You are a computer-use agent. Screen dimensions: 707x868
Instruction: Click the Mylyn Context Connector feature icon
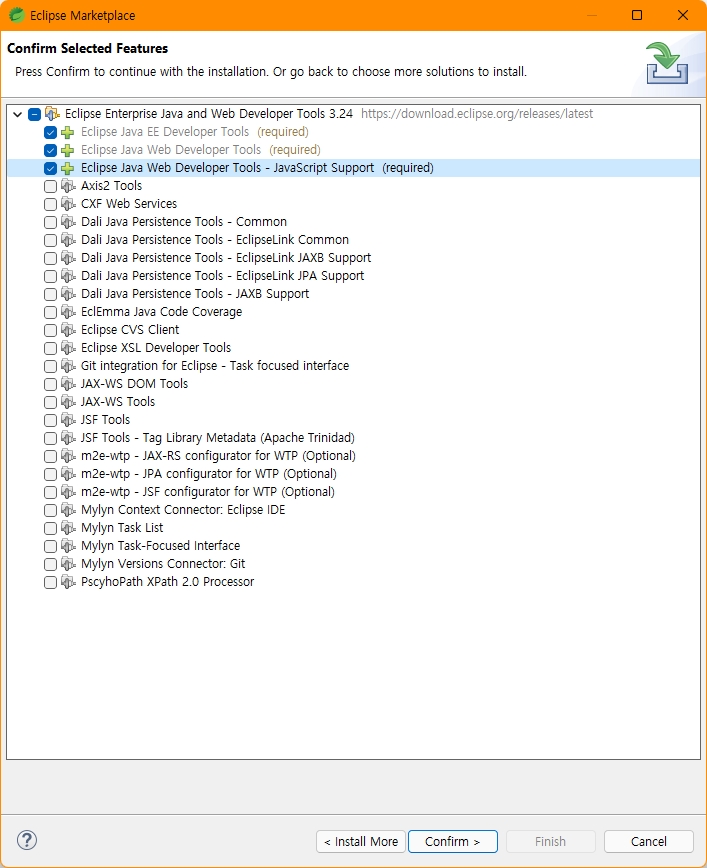point(68,510)
